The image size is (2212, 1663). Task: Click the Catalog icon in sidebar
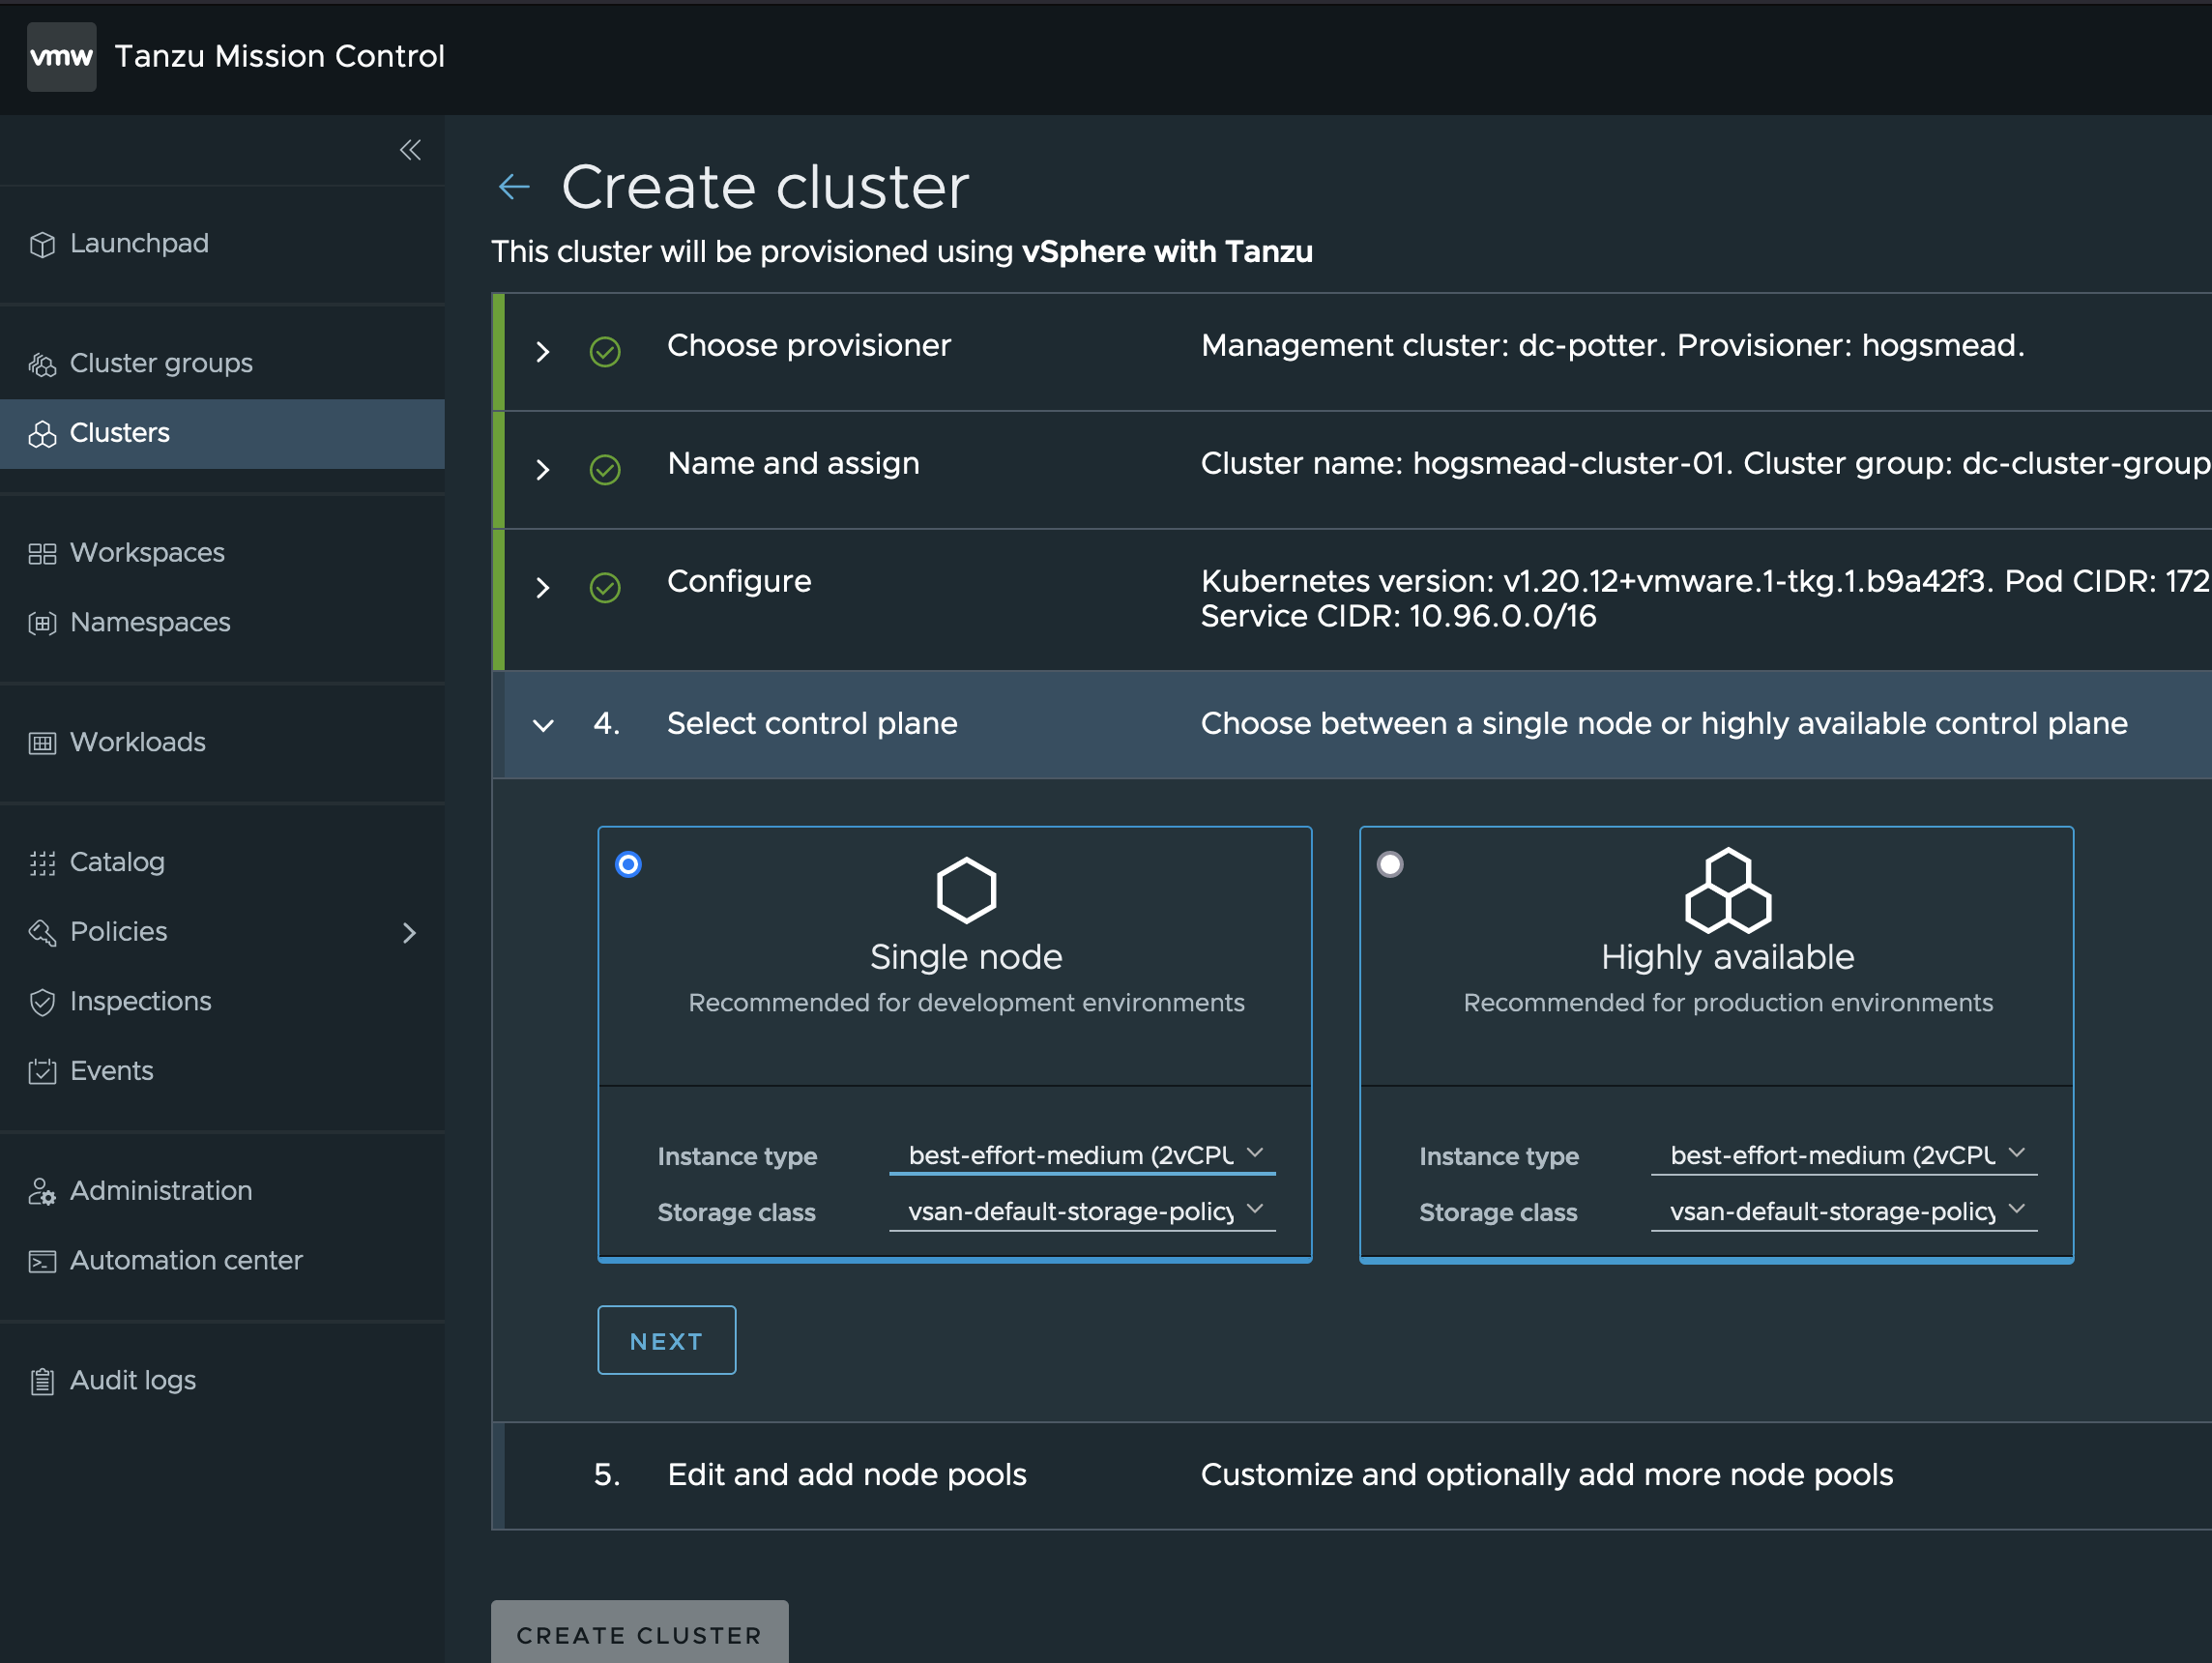42,861
